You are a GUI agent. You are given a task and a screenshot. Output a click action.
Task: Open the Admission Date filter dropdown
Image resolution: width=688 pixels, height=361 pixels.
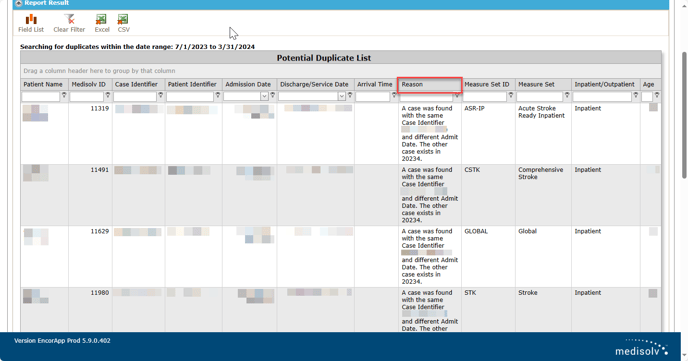tap(264, 96)
